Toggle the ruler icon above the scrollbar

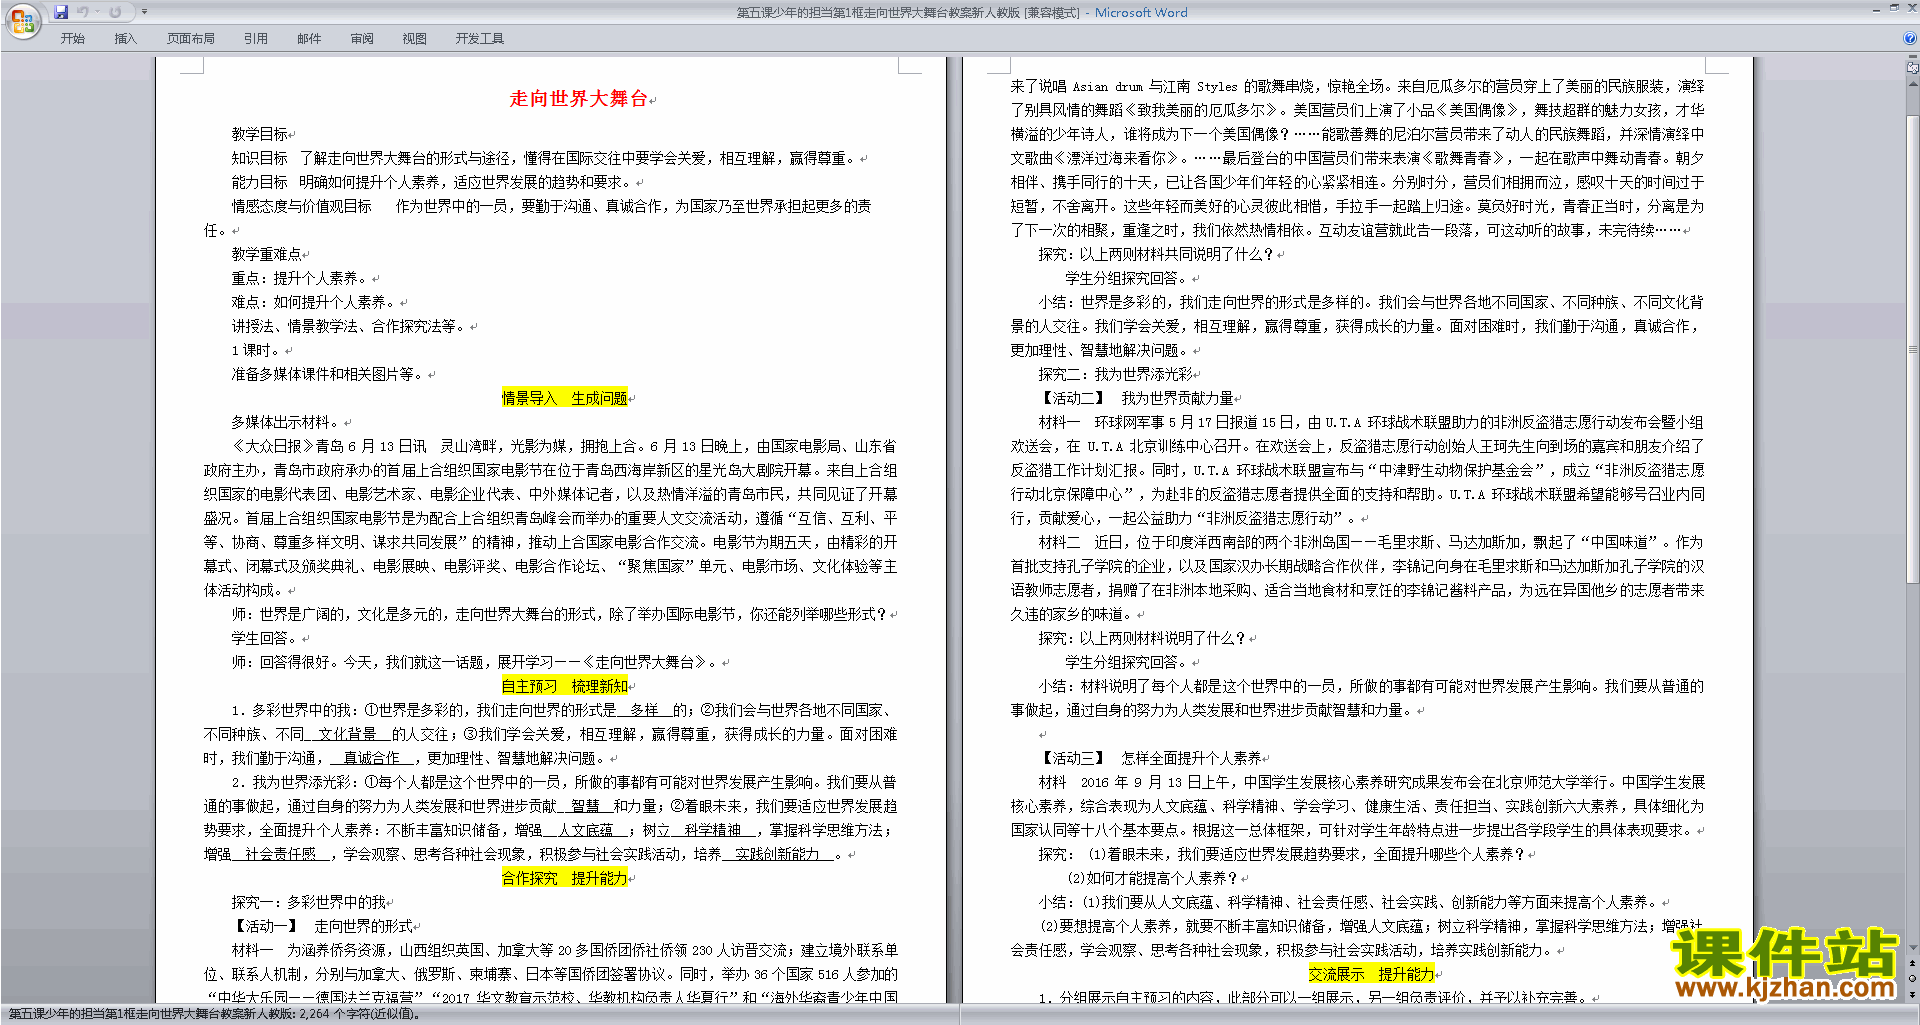coord(1913,69)
